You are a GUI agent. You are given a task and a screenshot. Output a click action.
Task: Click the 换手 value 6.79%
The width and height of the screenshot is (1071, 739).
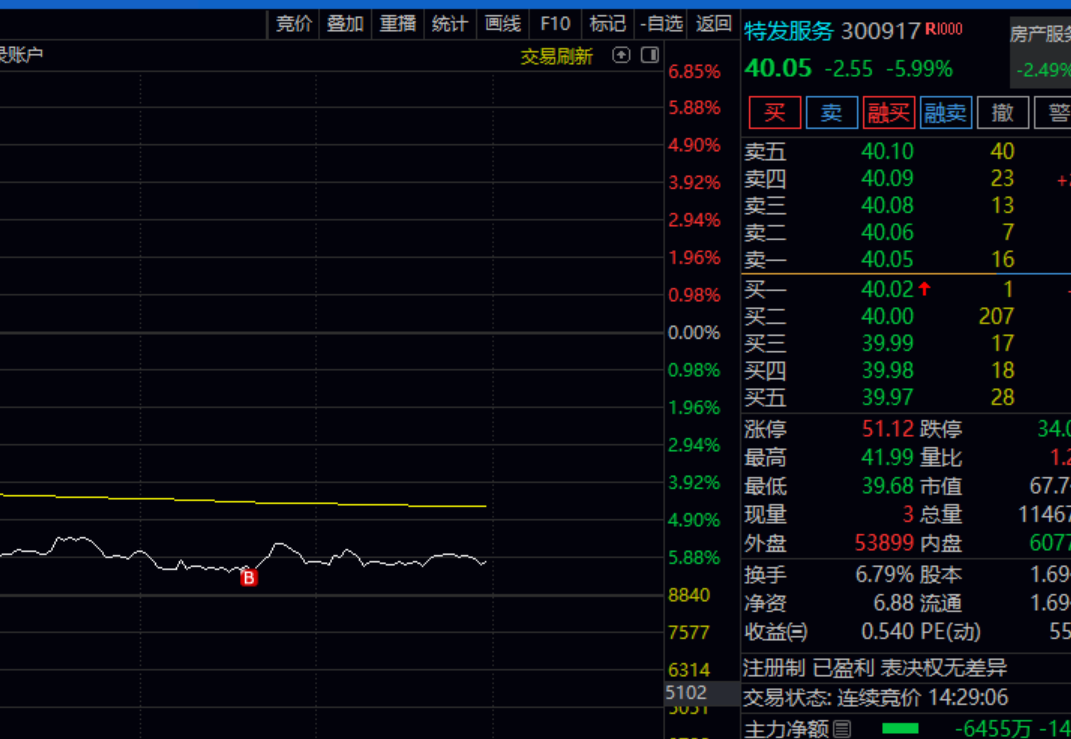(x=885, y=574)
